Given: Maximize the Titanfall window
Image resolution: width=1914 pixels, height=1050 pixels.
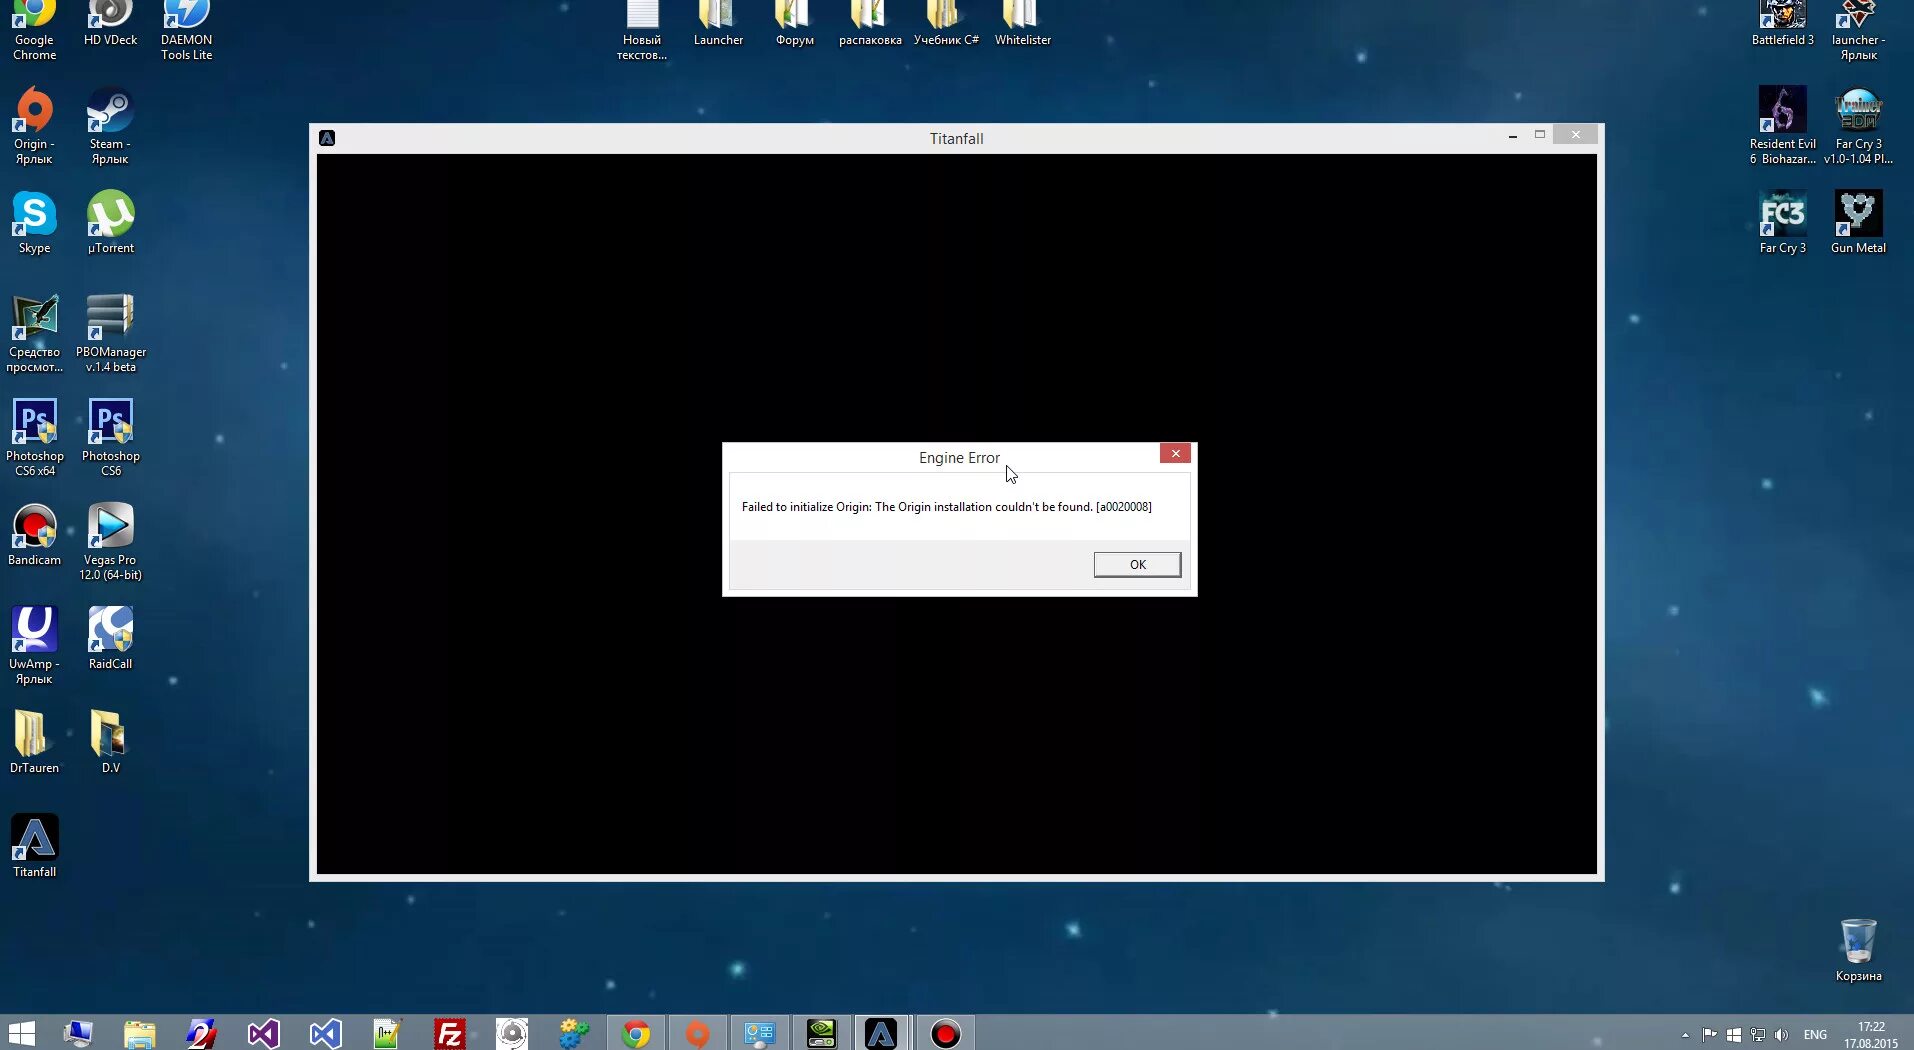Looking at the screenshot, I should coord(1540,135).
